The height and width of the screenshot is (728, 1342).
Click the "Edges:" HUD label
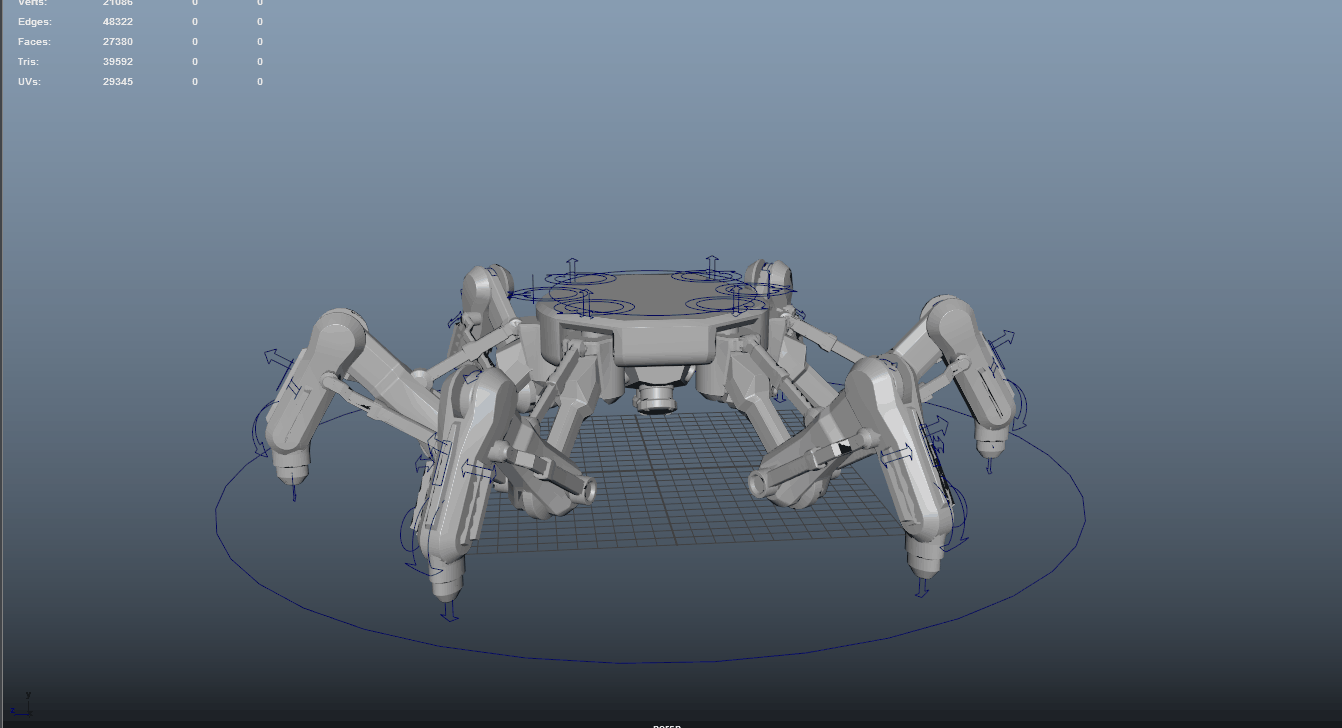35,22
